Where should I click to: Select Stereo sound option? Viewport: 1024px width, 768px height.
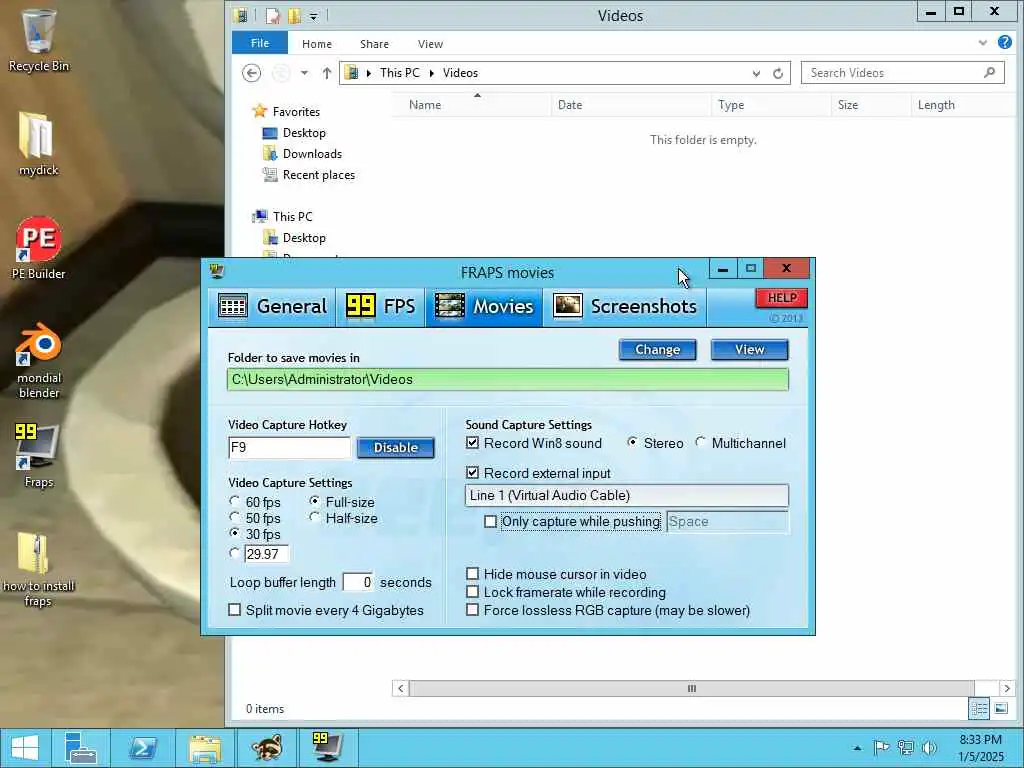click(x=632, y=442)
